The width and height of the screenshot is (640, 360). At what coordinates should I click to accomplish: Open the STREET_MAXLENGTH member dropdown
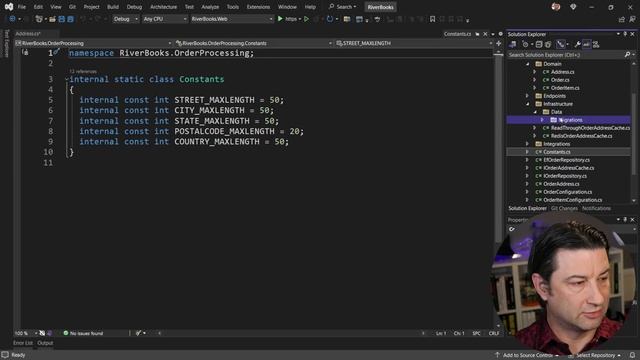point(414,43)
